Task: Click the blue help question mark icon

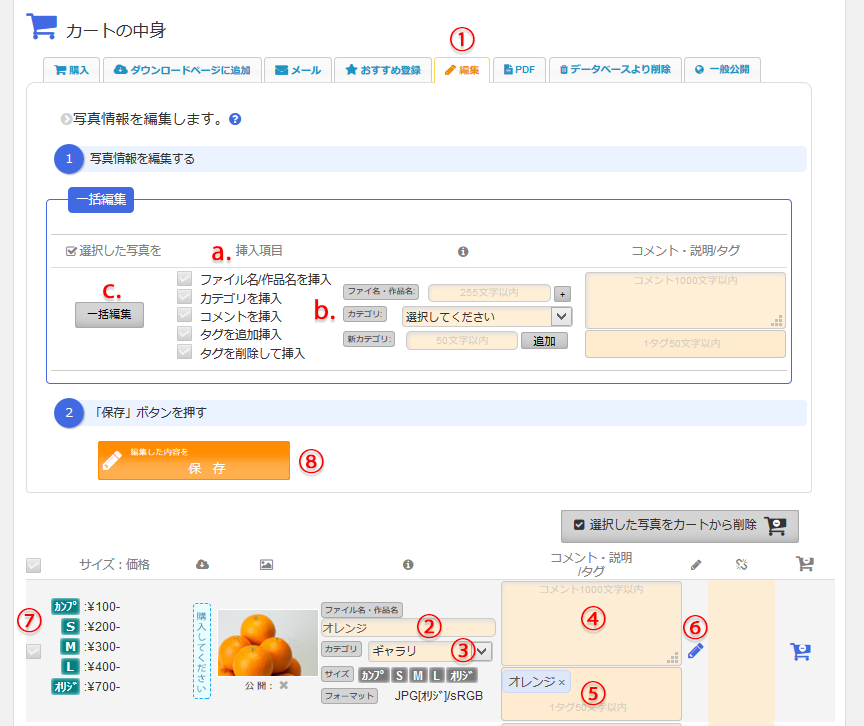Action: pos(235,119)
